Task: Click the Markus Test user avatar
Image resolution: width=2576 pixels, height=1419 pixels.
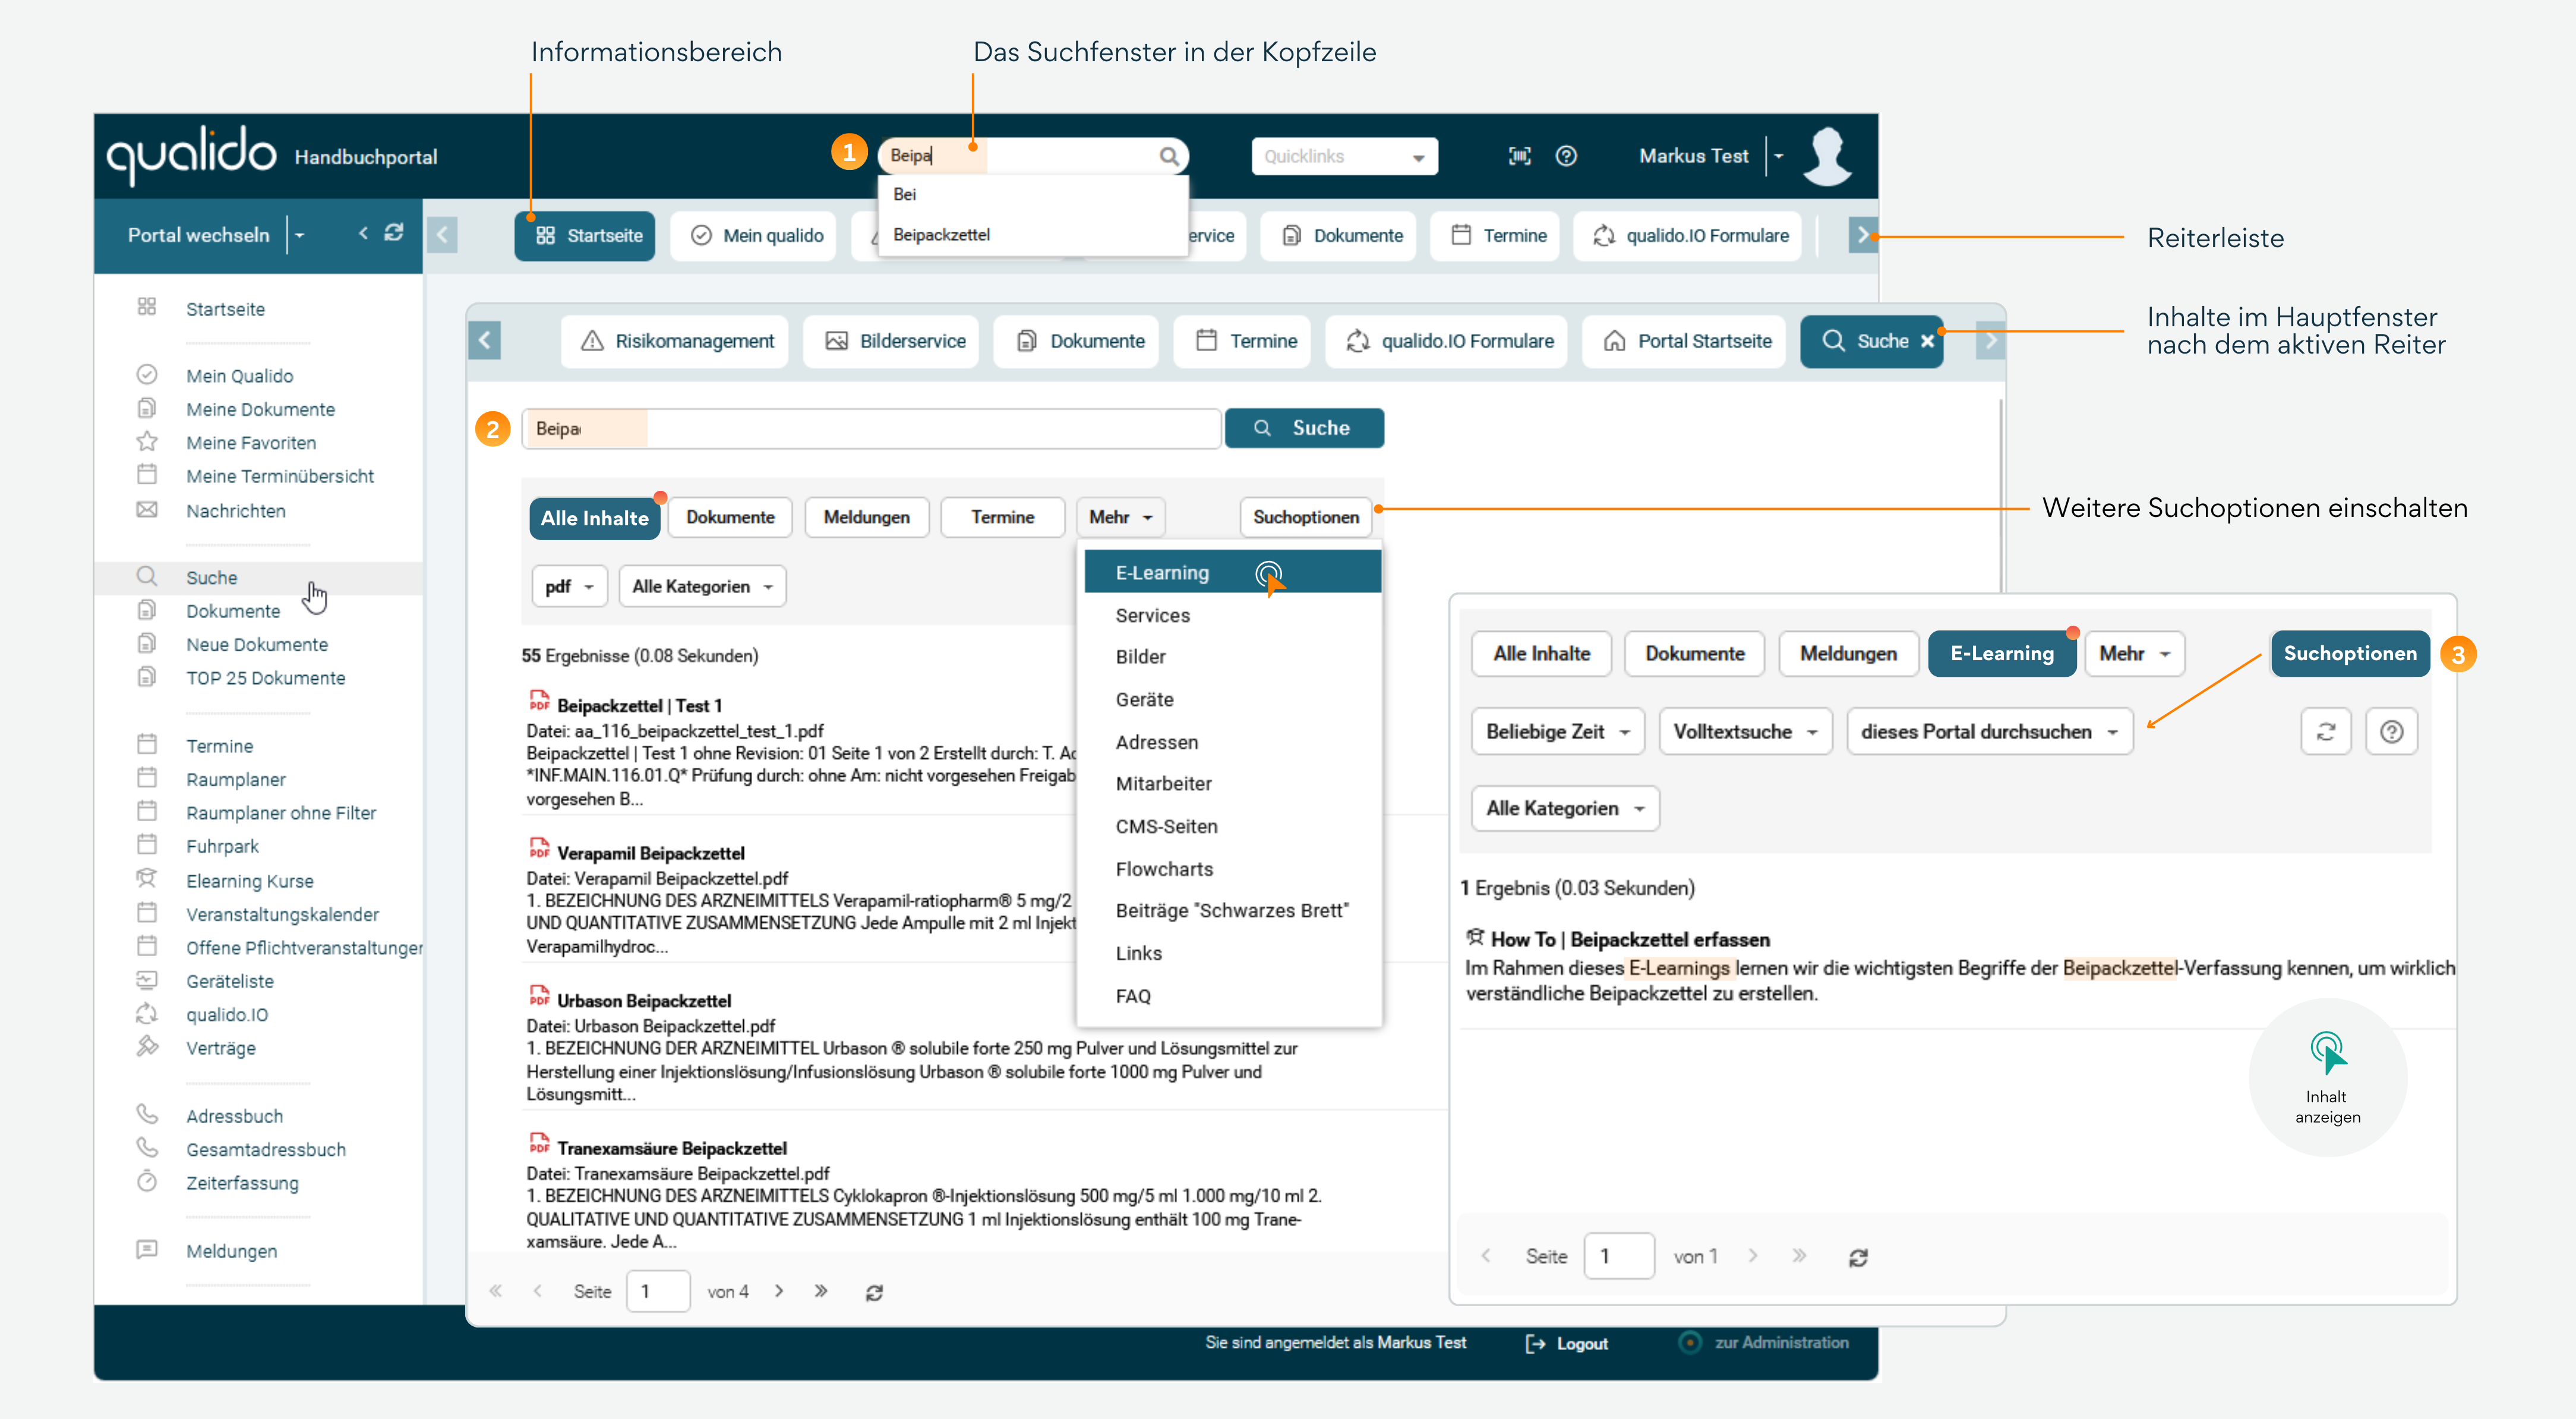Action: pos(1827,156)
